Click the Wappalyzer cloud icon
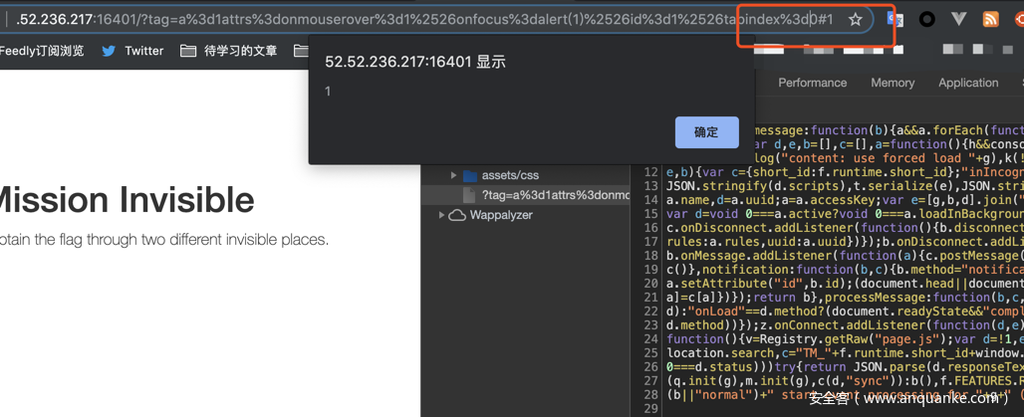 tap(456, 215)
